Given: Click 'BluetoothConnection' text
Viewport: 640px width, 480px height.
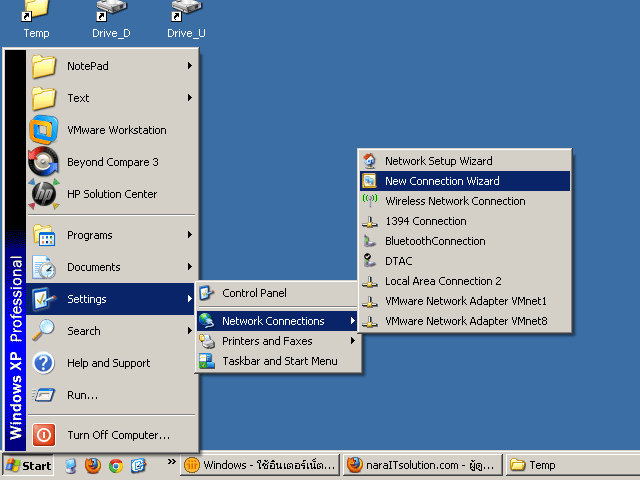Looking at the screenshot, I should coord(435,241).
